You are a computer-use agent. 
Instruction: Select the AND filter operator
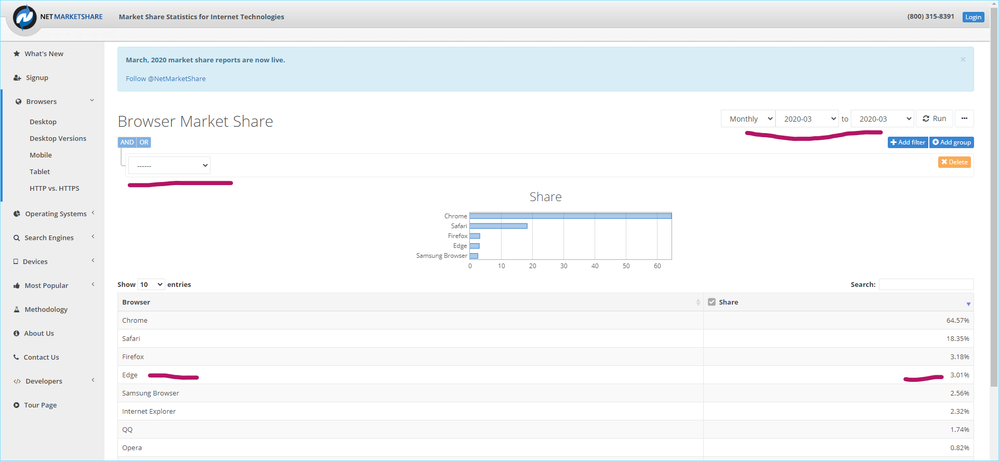click(x=127, y=143)
